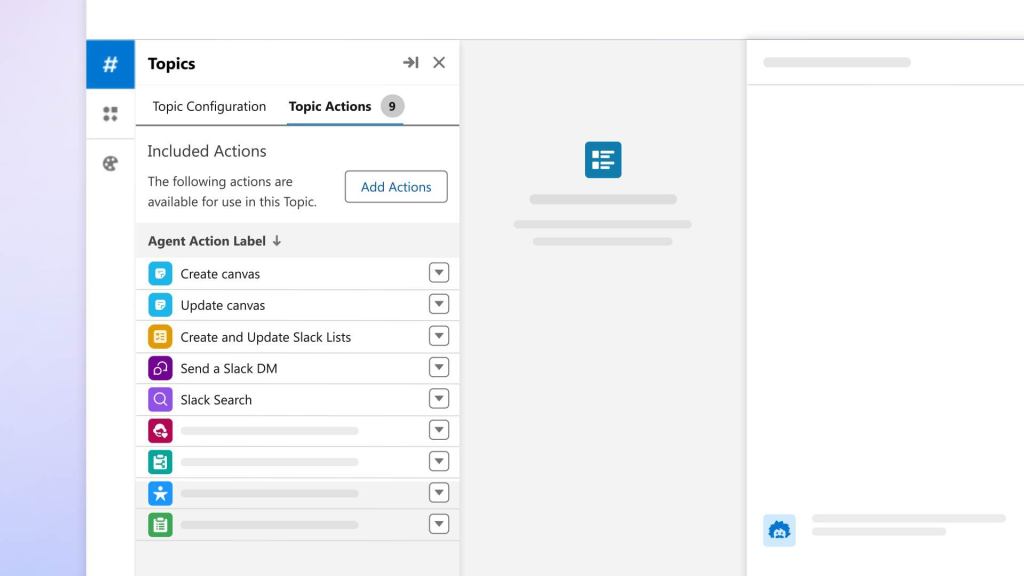This screenshot has width=1024, height=576.
Task: Click the Included Actions heading
Action: pyautogui.click(x=207, y=151)
